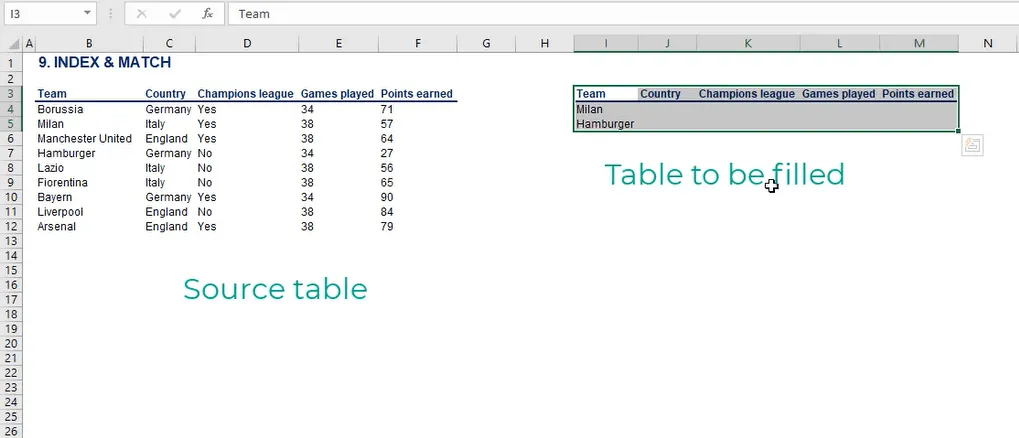Click the Select All corner triangle
Viewport: 1019px width, 438px height.
point(13,44)
